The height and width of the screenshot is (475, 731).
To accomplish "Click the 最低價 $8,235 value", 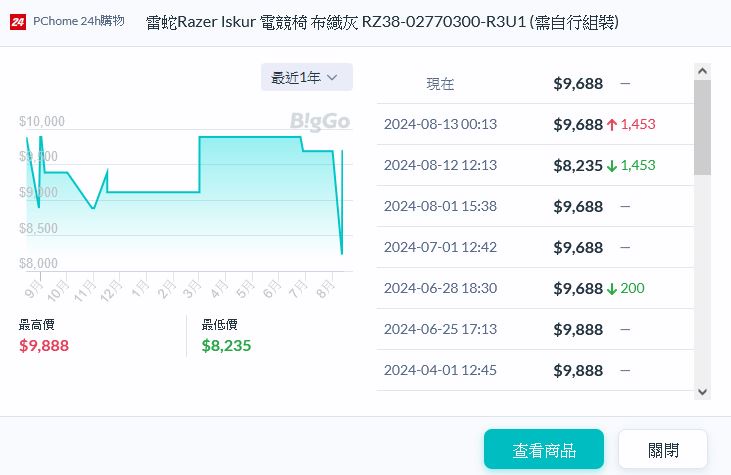I will click(226, 346).
